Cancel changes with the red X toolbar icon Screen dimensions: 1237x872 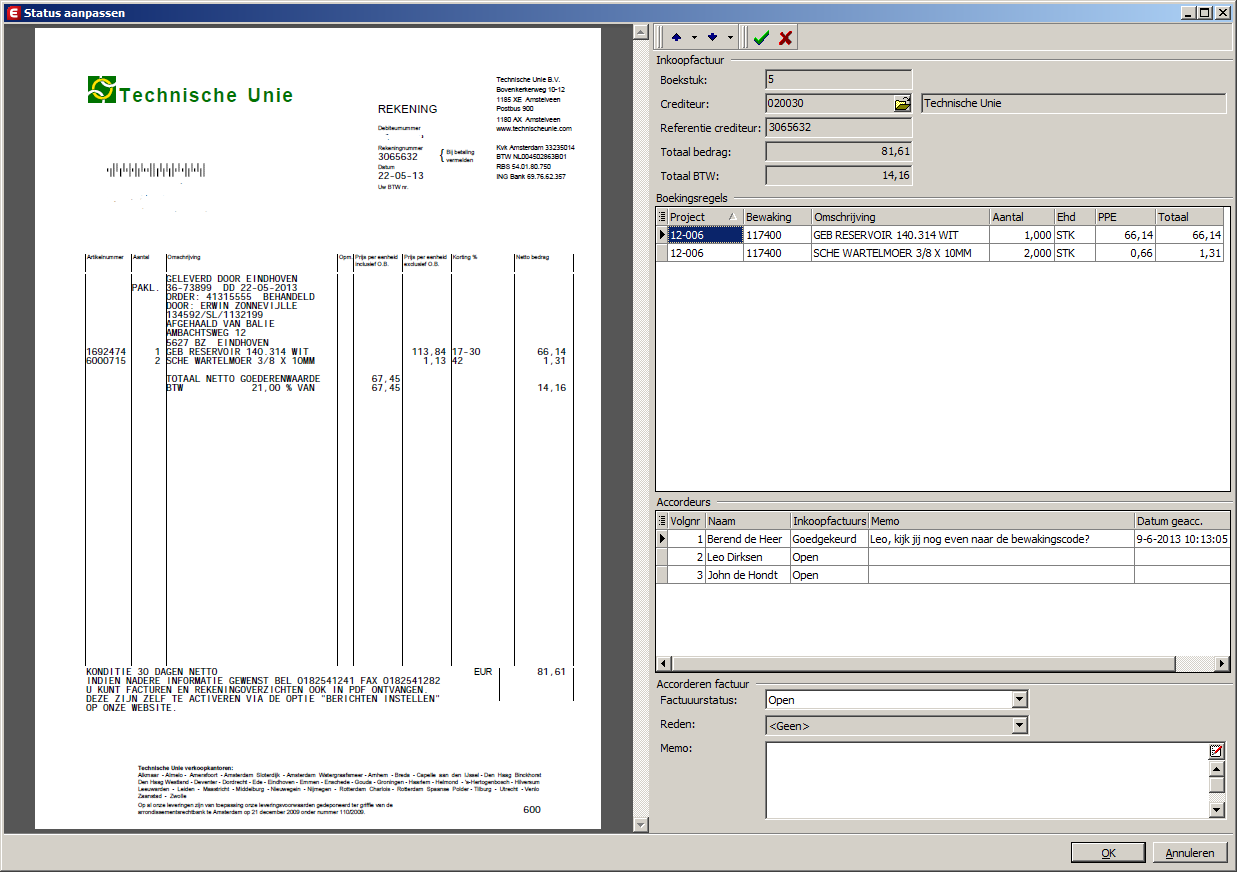786,38
